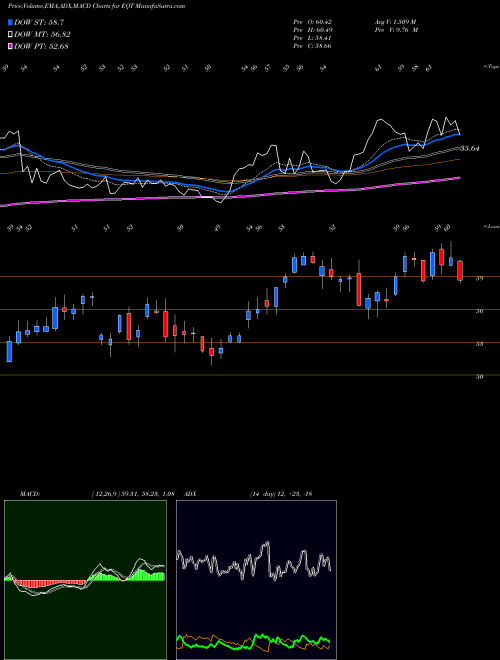Select the DOW ST legend label
Viewport: 500px width, 660px height.
39,22
